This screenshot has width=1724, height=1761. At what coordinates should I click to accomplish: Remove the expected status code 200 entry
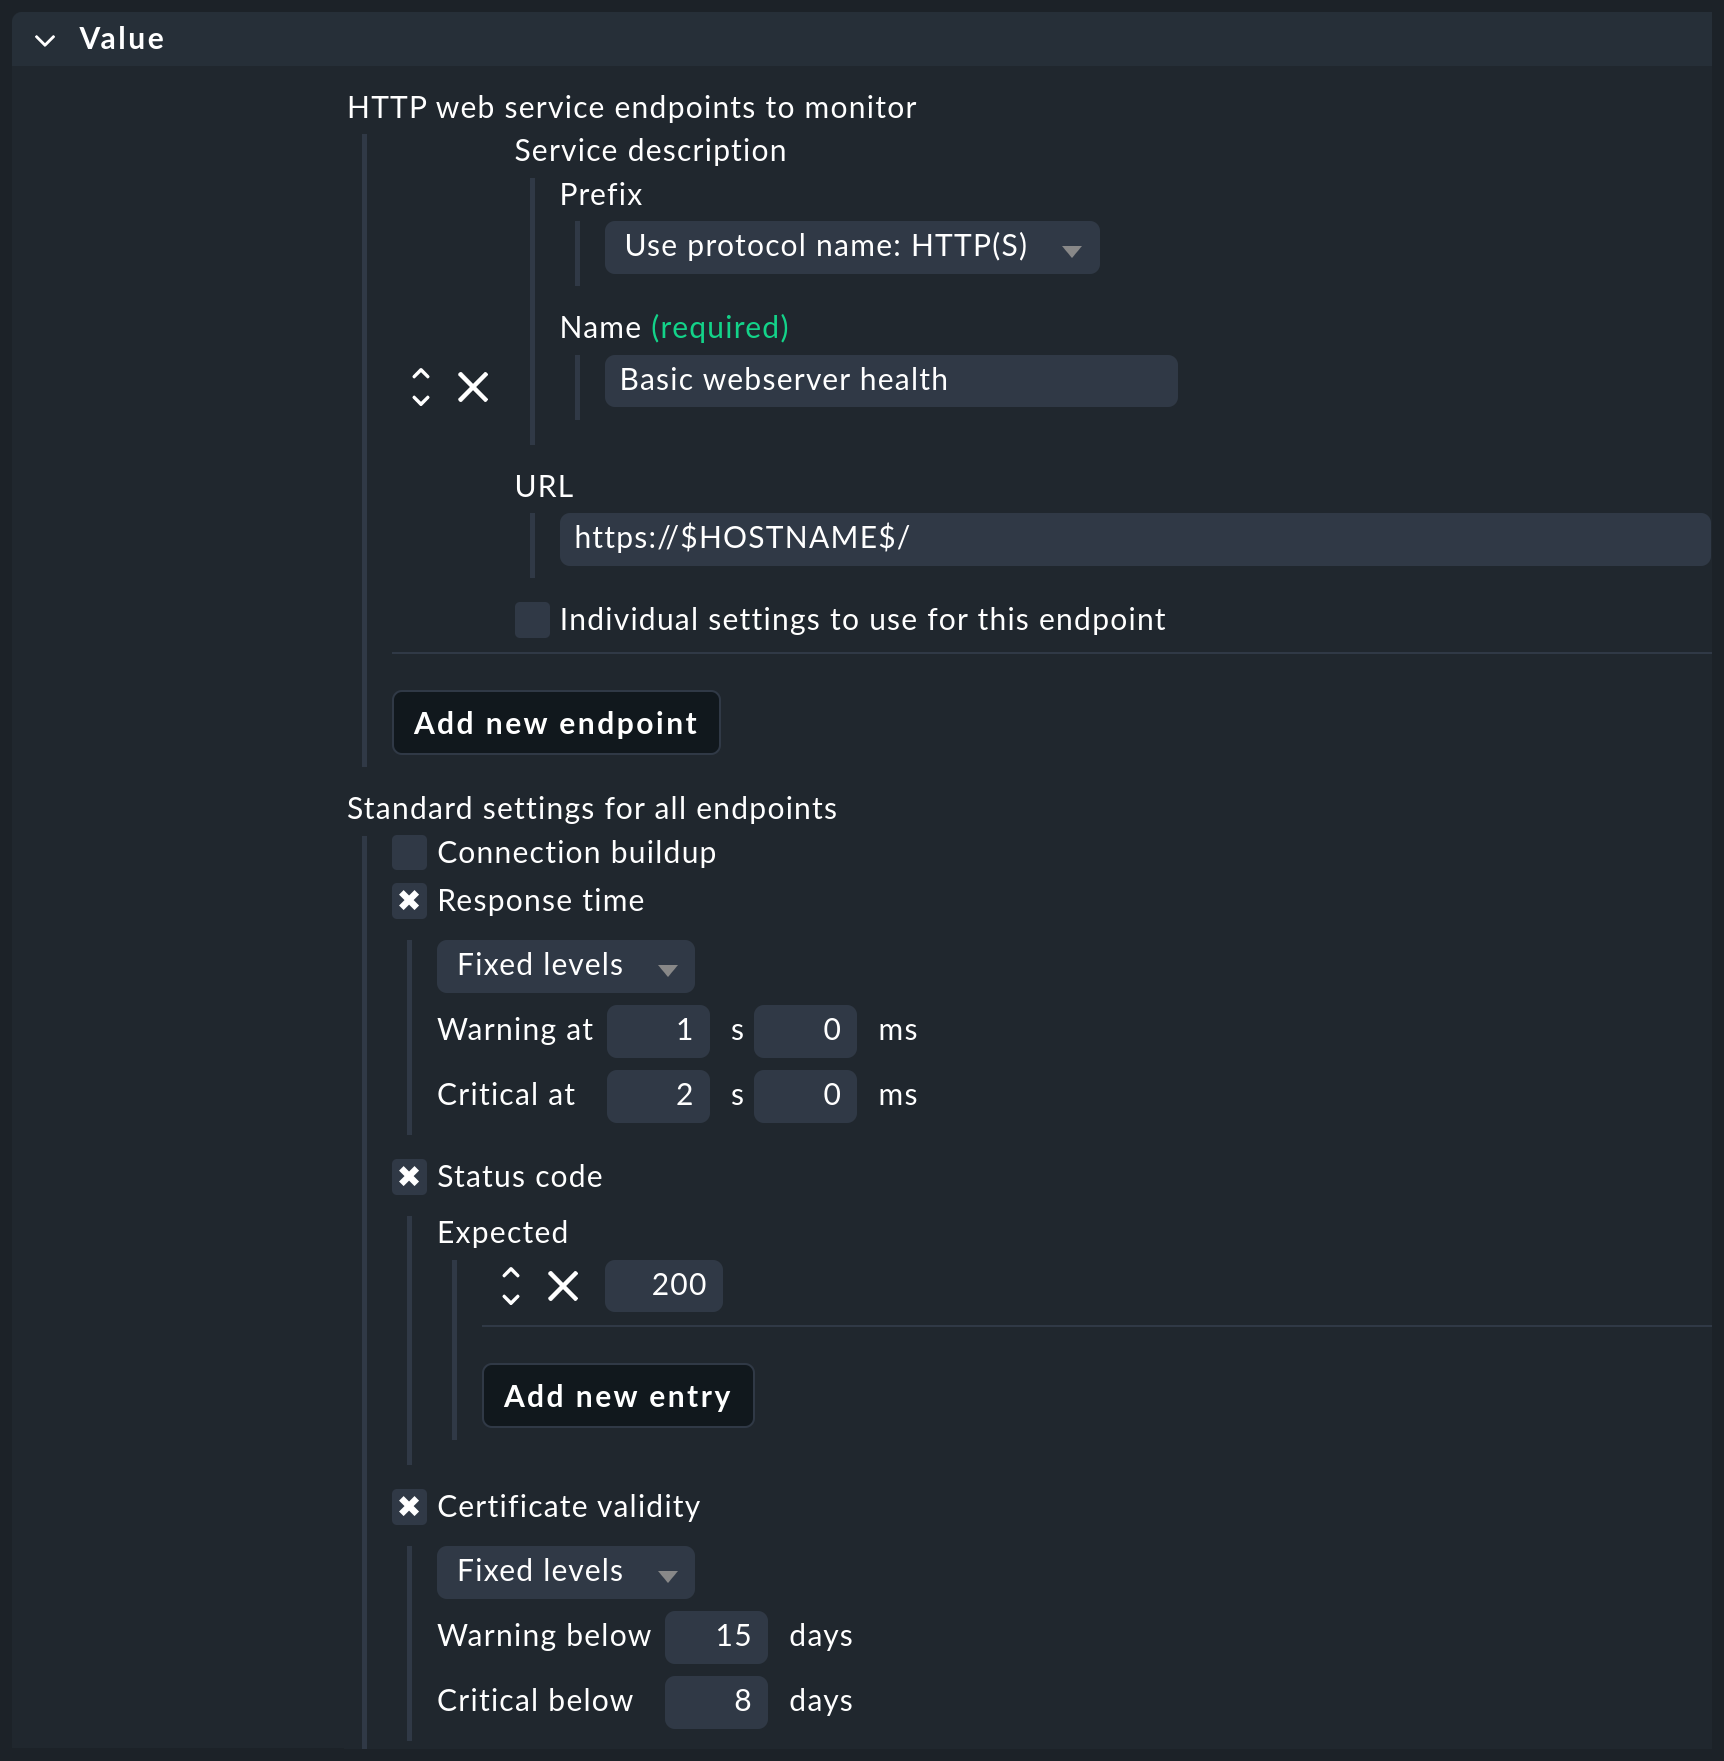click(x=563, y=1286)
